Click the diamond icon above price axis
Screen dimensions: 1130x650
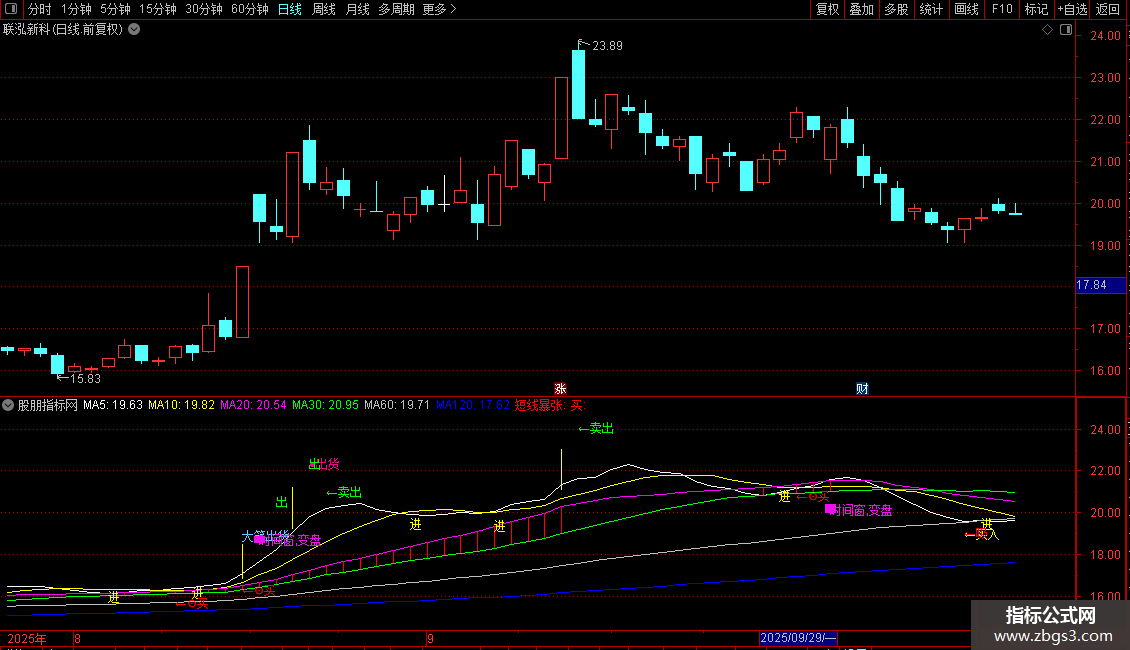1047,30
